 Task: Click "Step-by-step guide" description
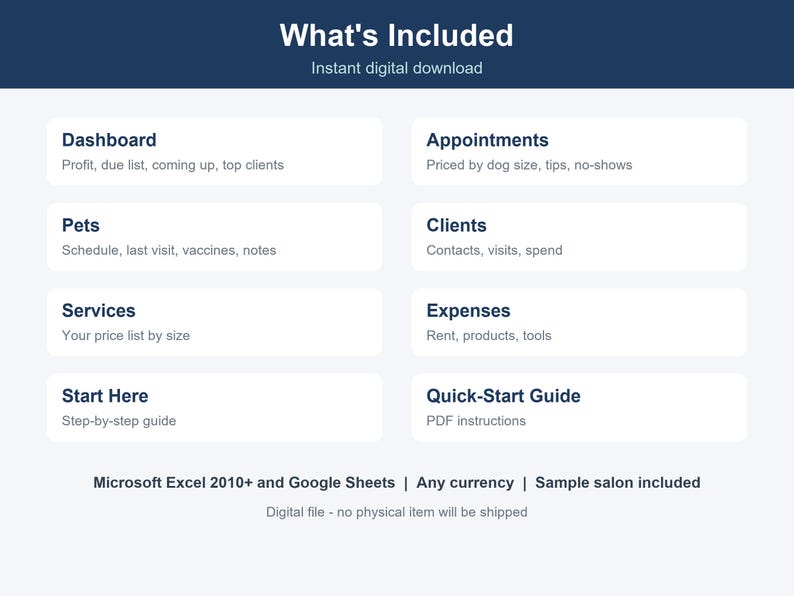[119, 421]
